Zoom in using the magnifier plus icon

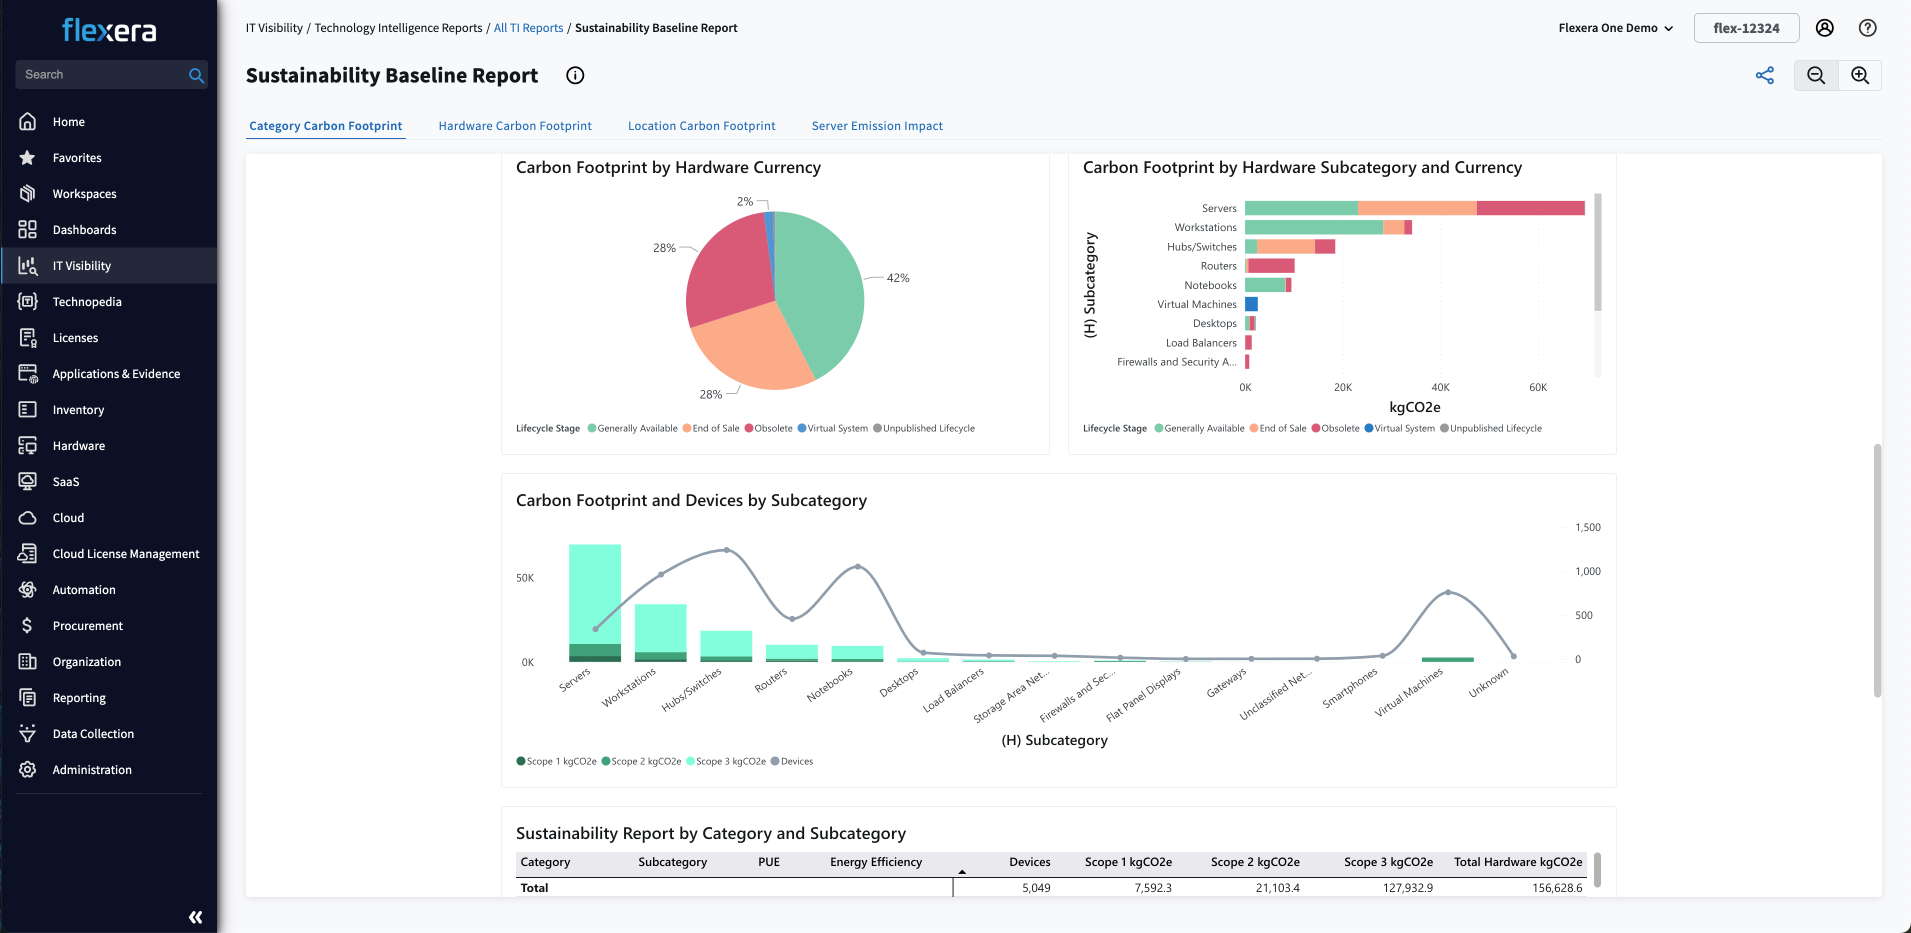[1860, 76]
